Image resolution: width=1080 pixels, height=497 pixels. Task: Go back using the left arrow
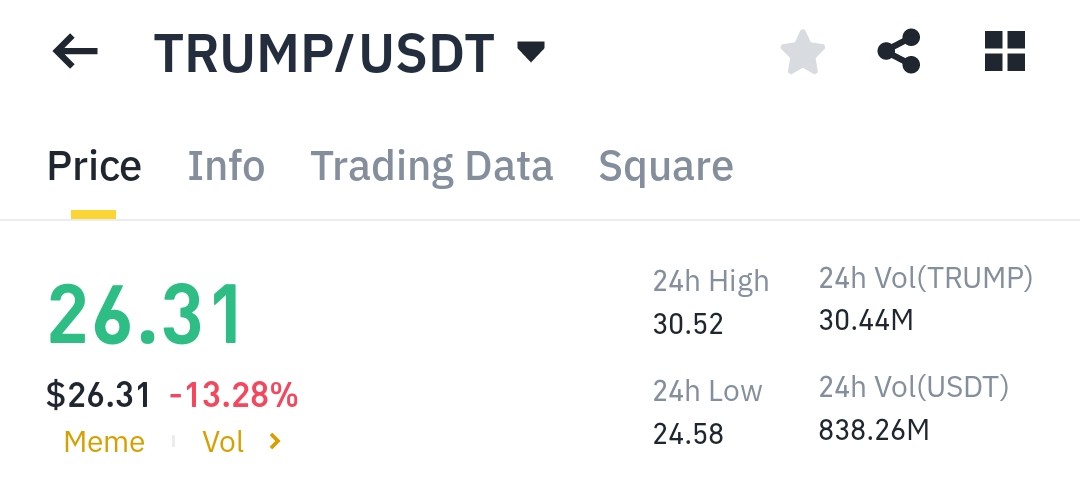75,52
